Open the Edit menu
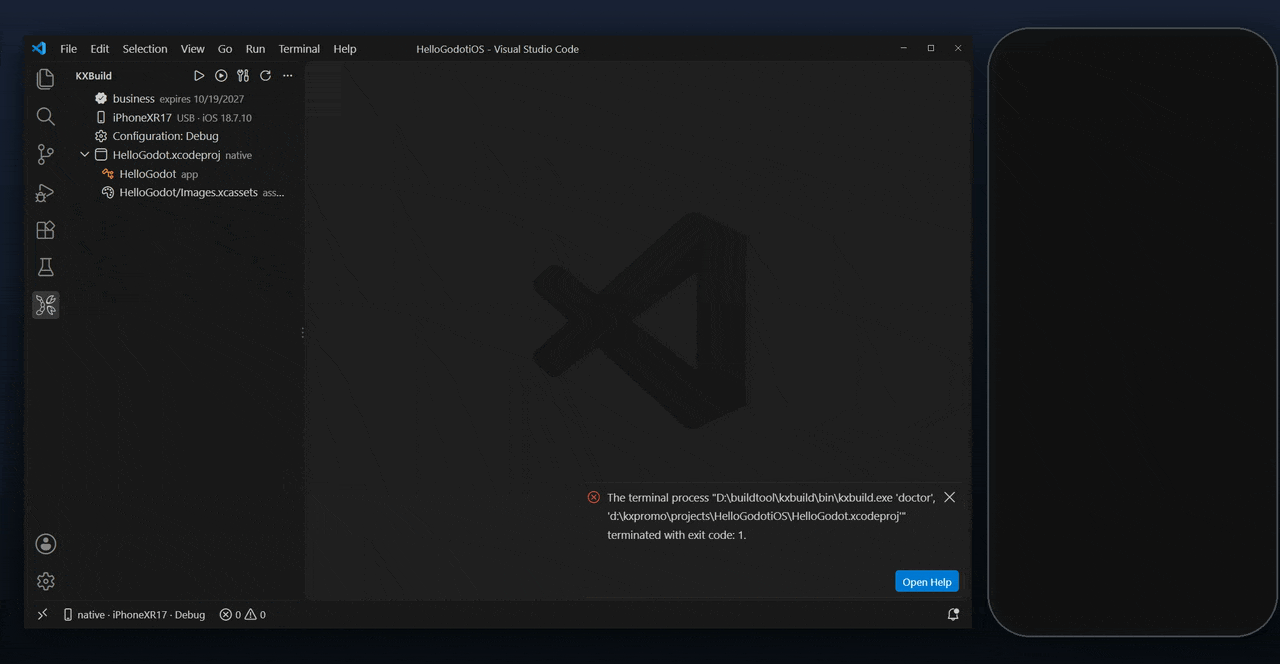The height and width of the screenshot is (664, 1280). (100, 49)
